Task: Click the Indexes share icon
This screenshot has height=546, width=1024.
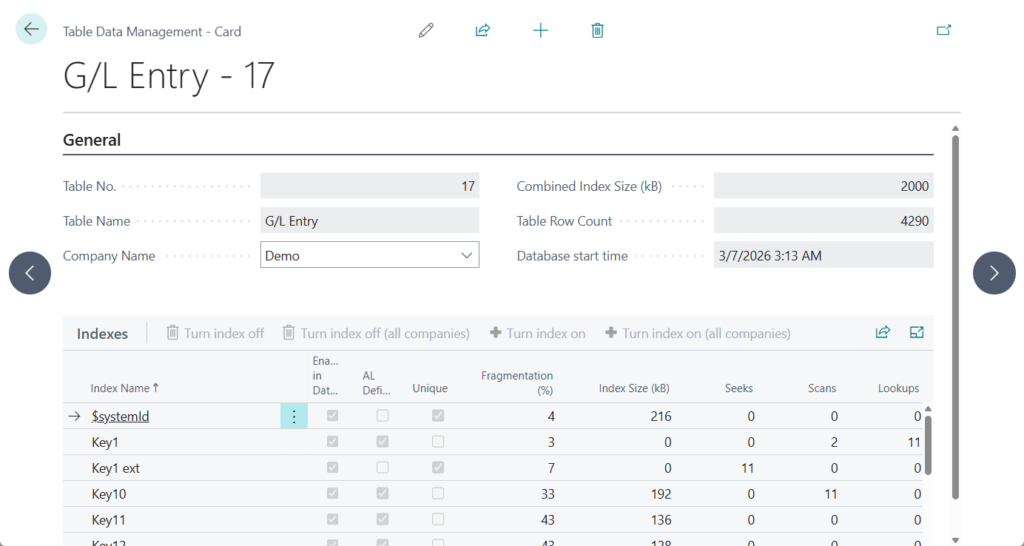Action: tap(882, 333)
